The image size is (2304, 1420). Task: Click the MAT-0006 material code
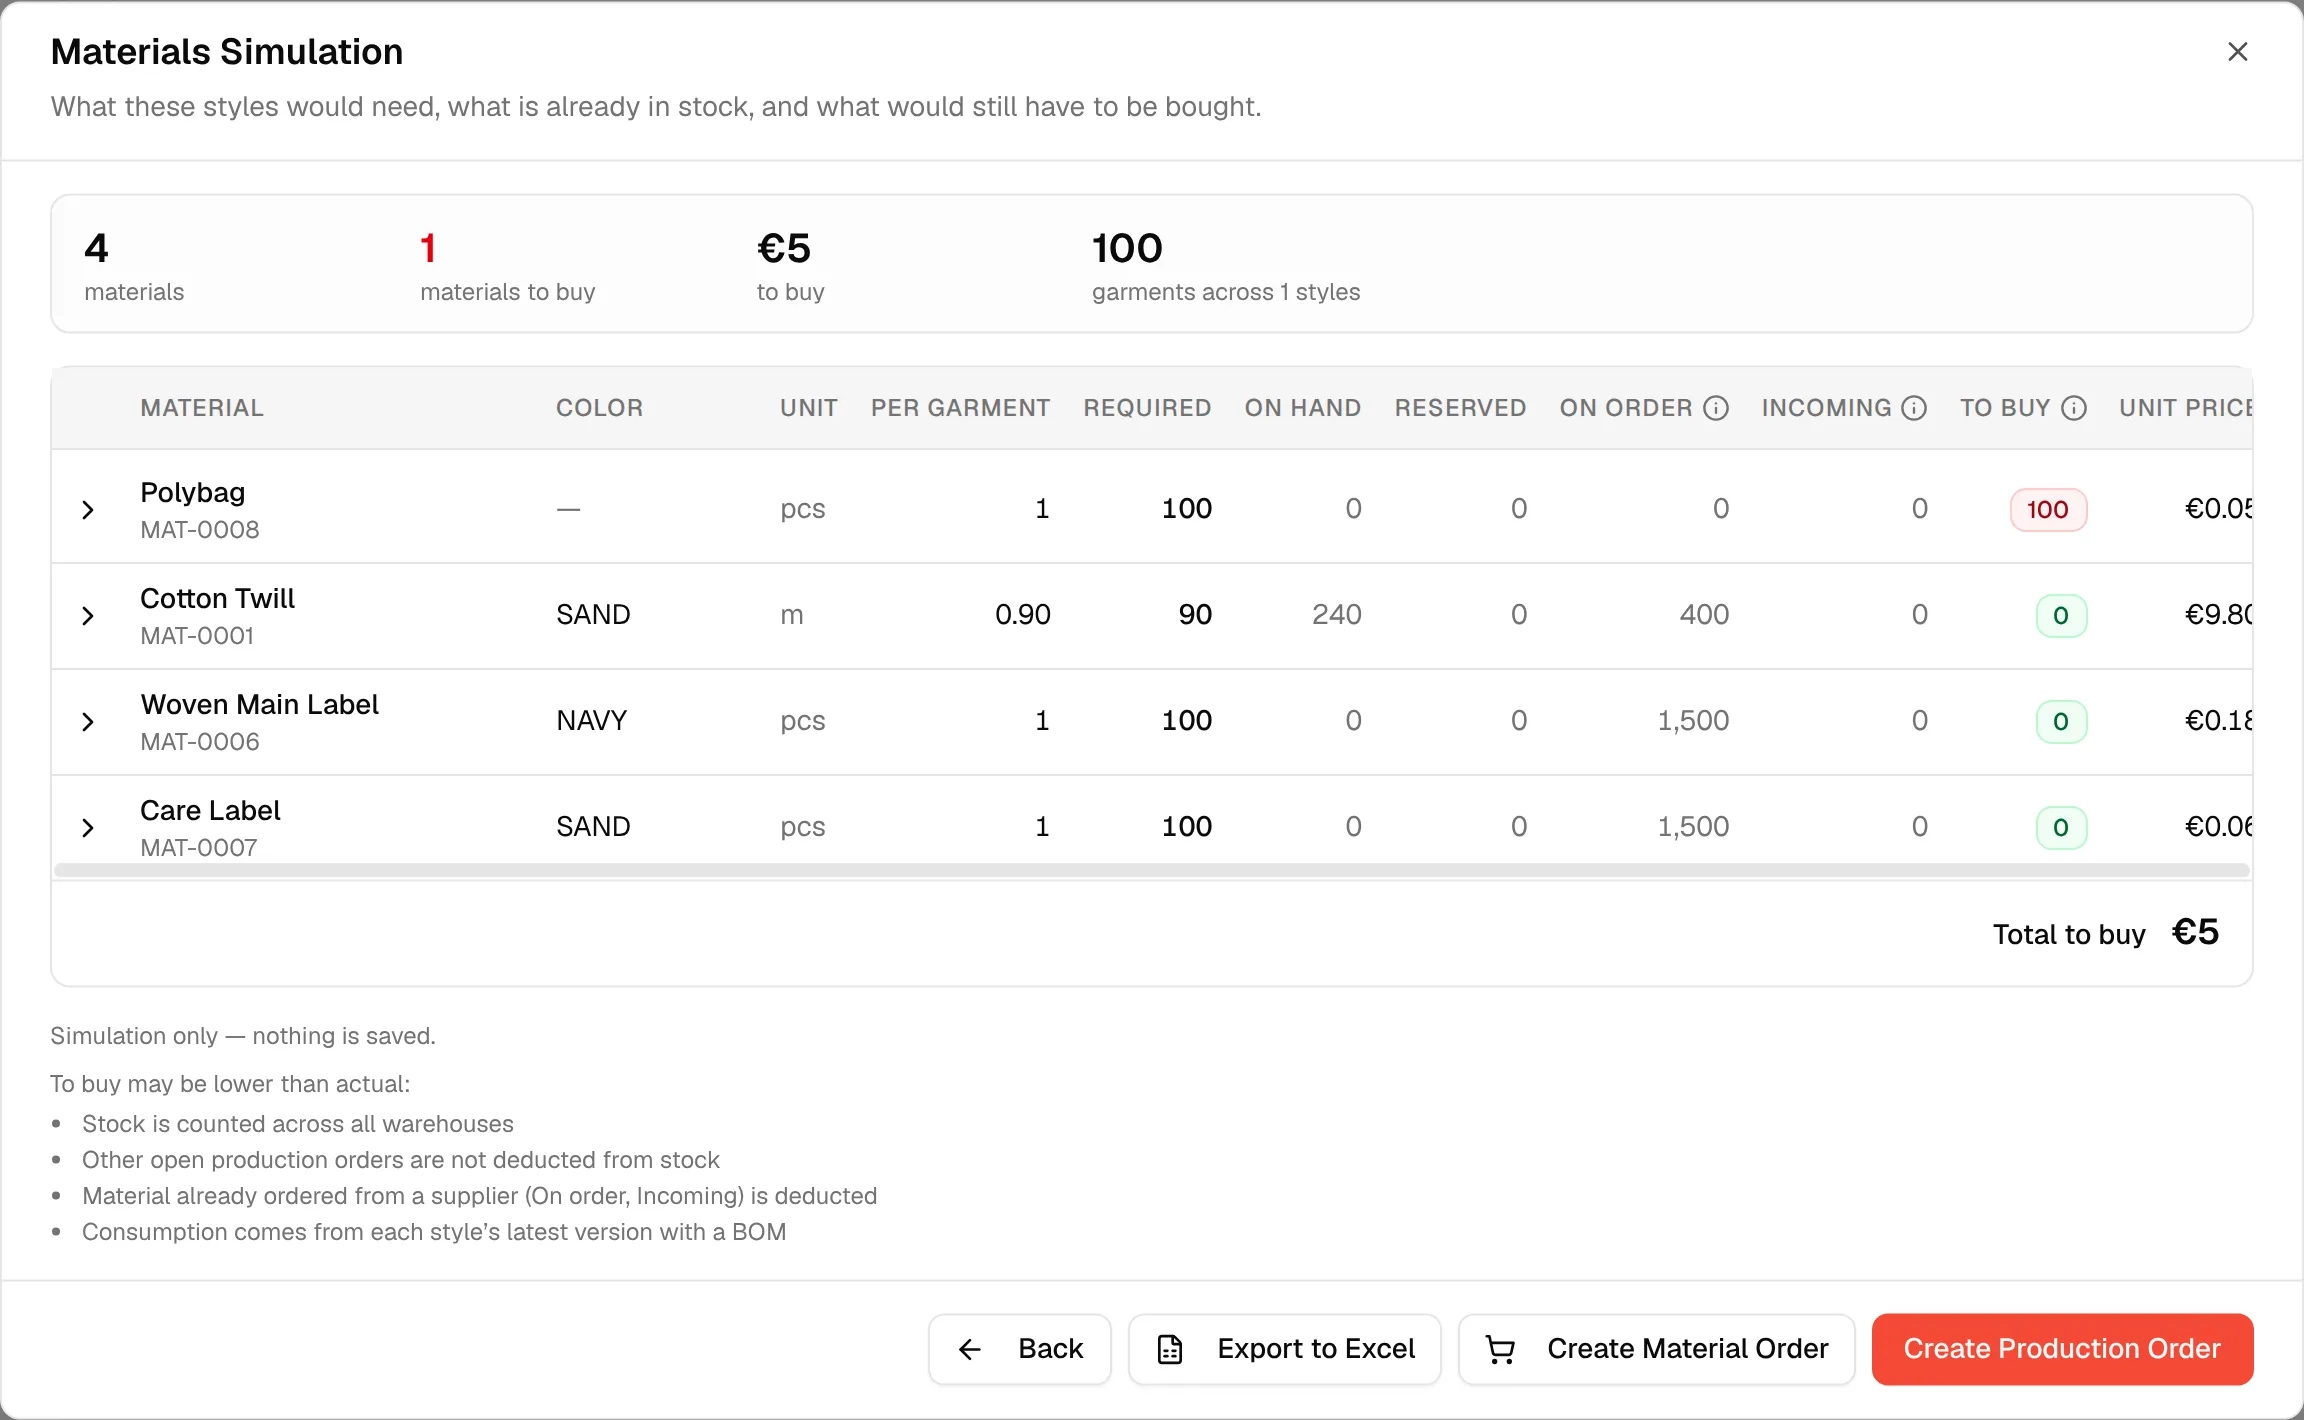coord(199,742)
